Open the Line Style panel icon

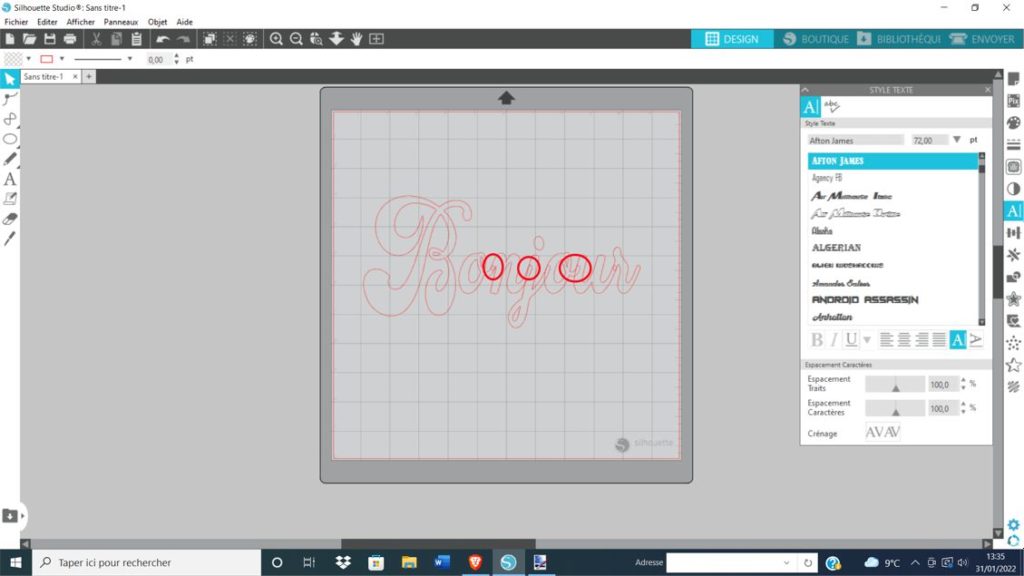click(1014, 145)
